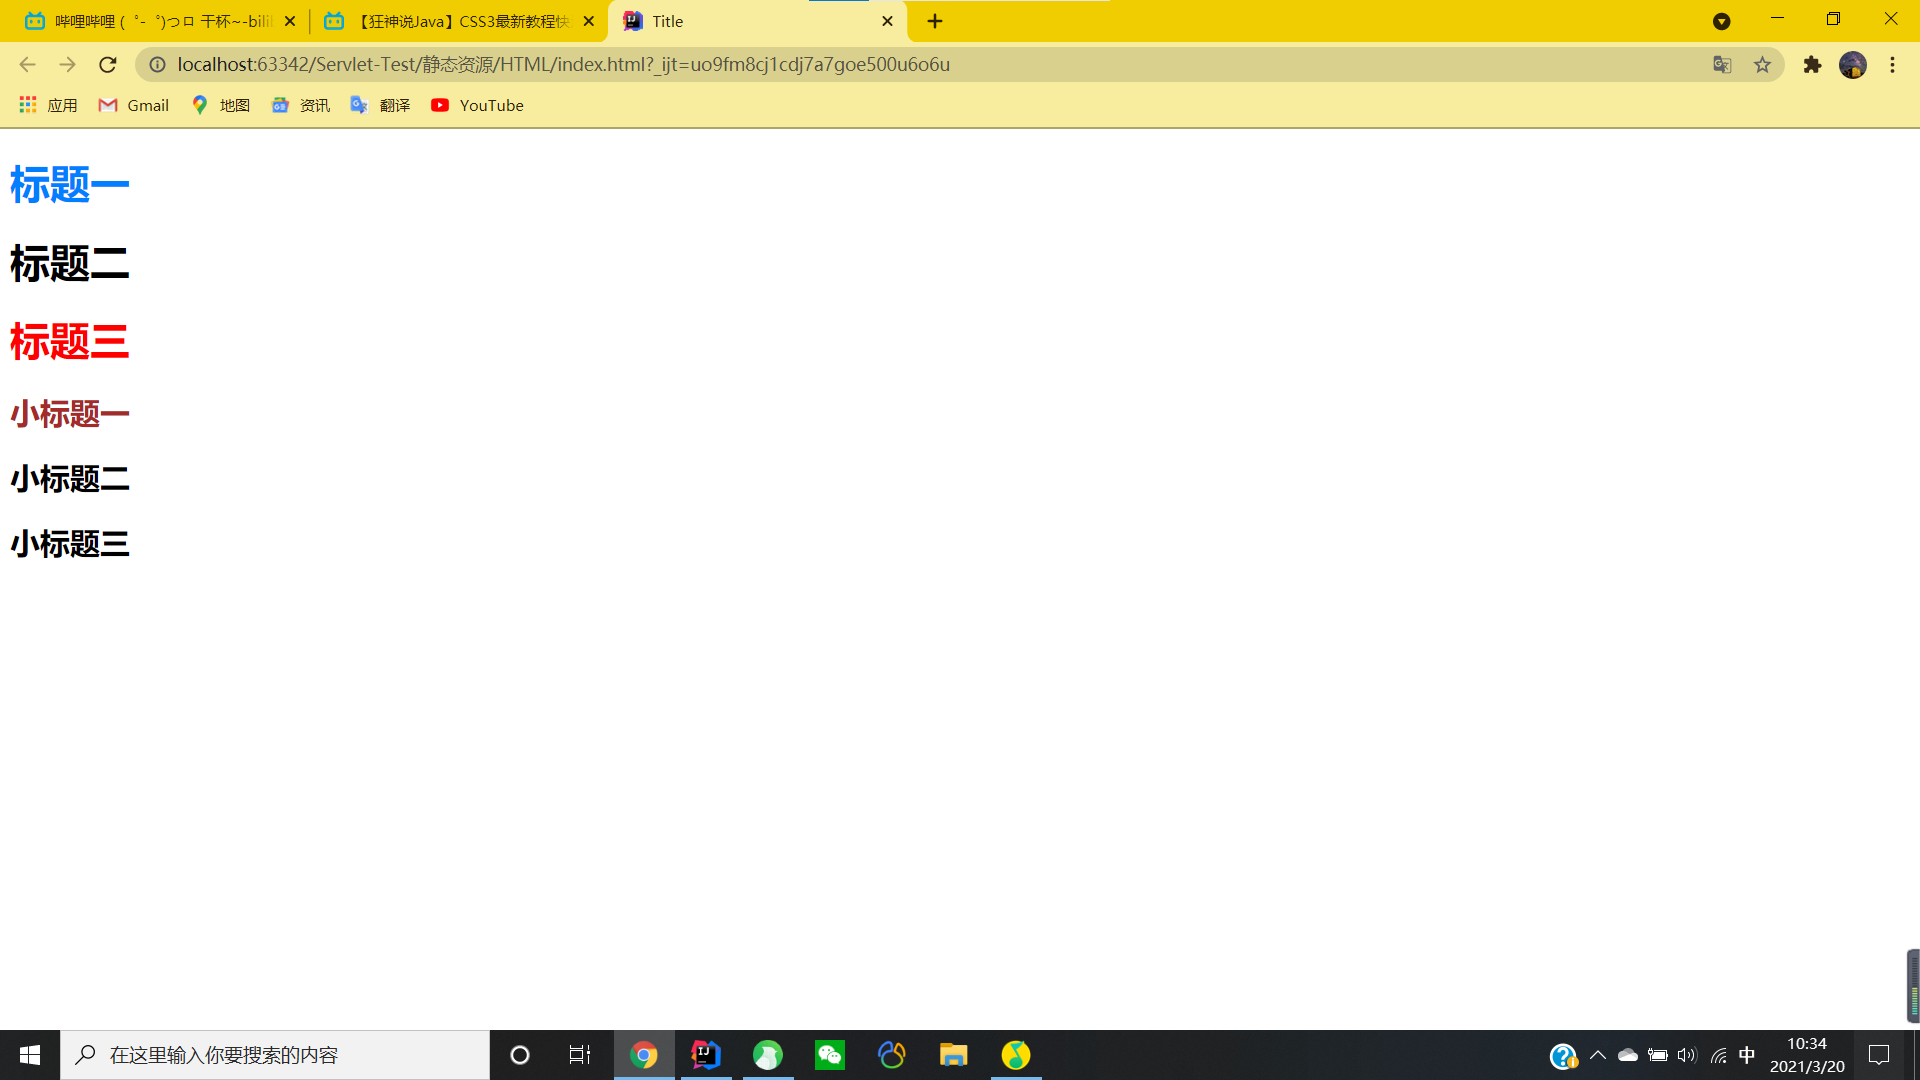Open the tab search dropdown
Image resolution: width=1920 pixels, height=1080 pixels.
1722,21
